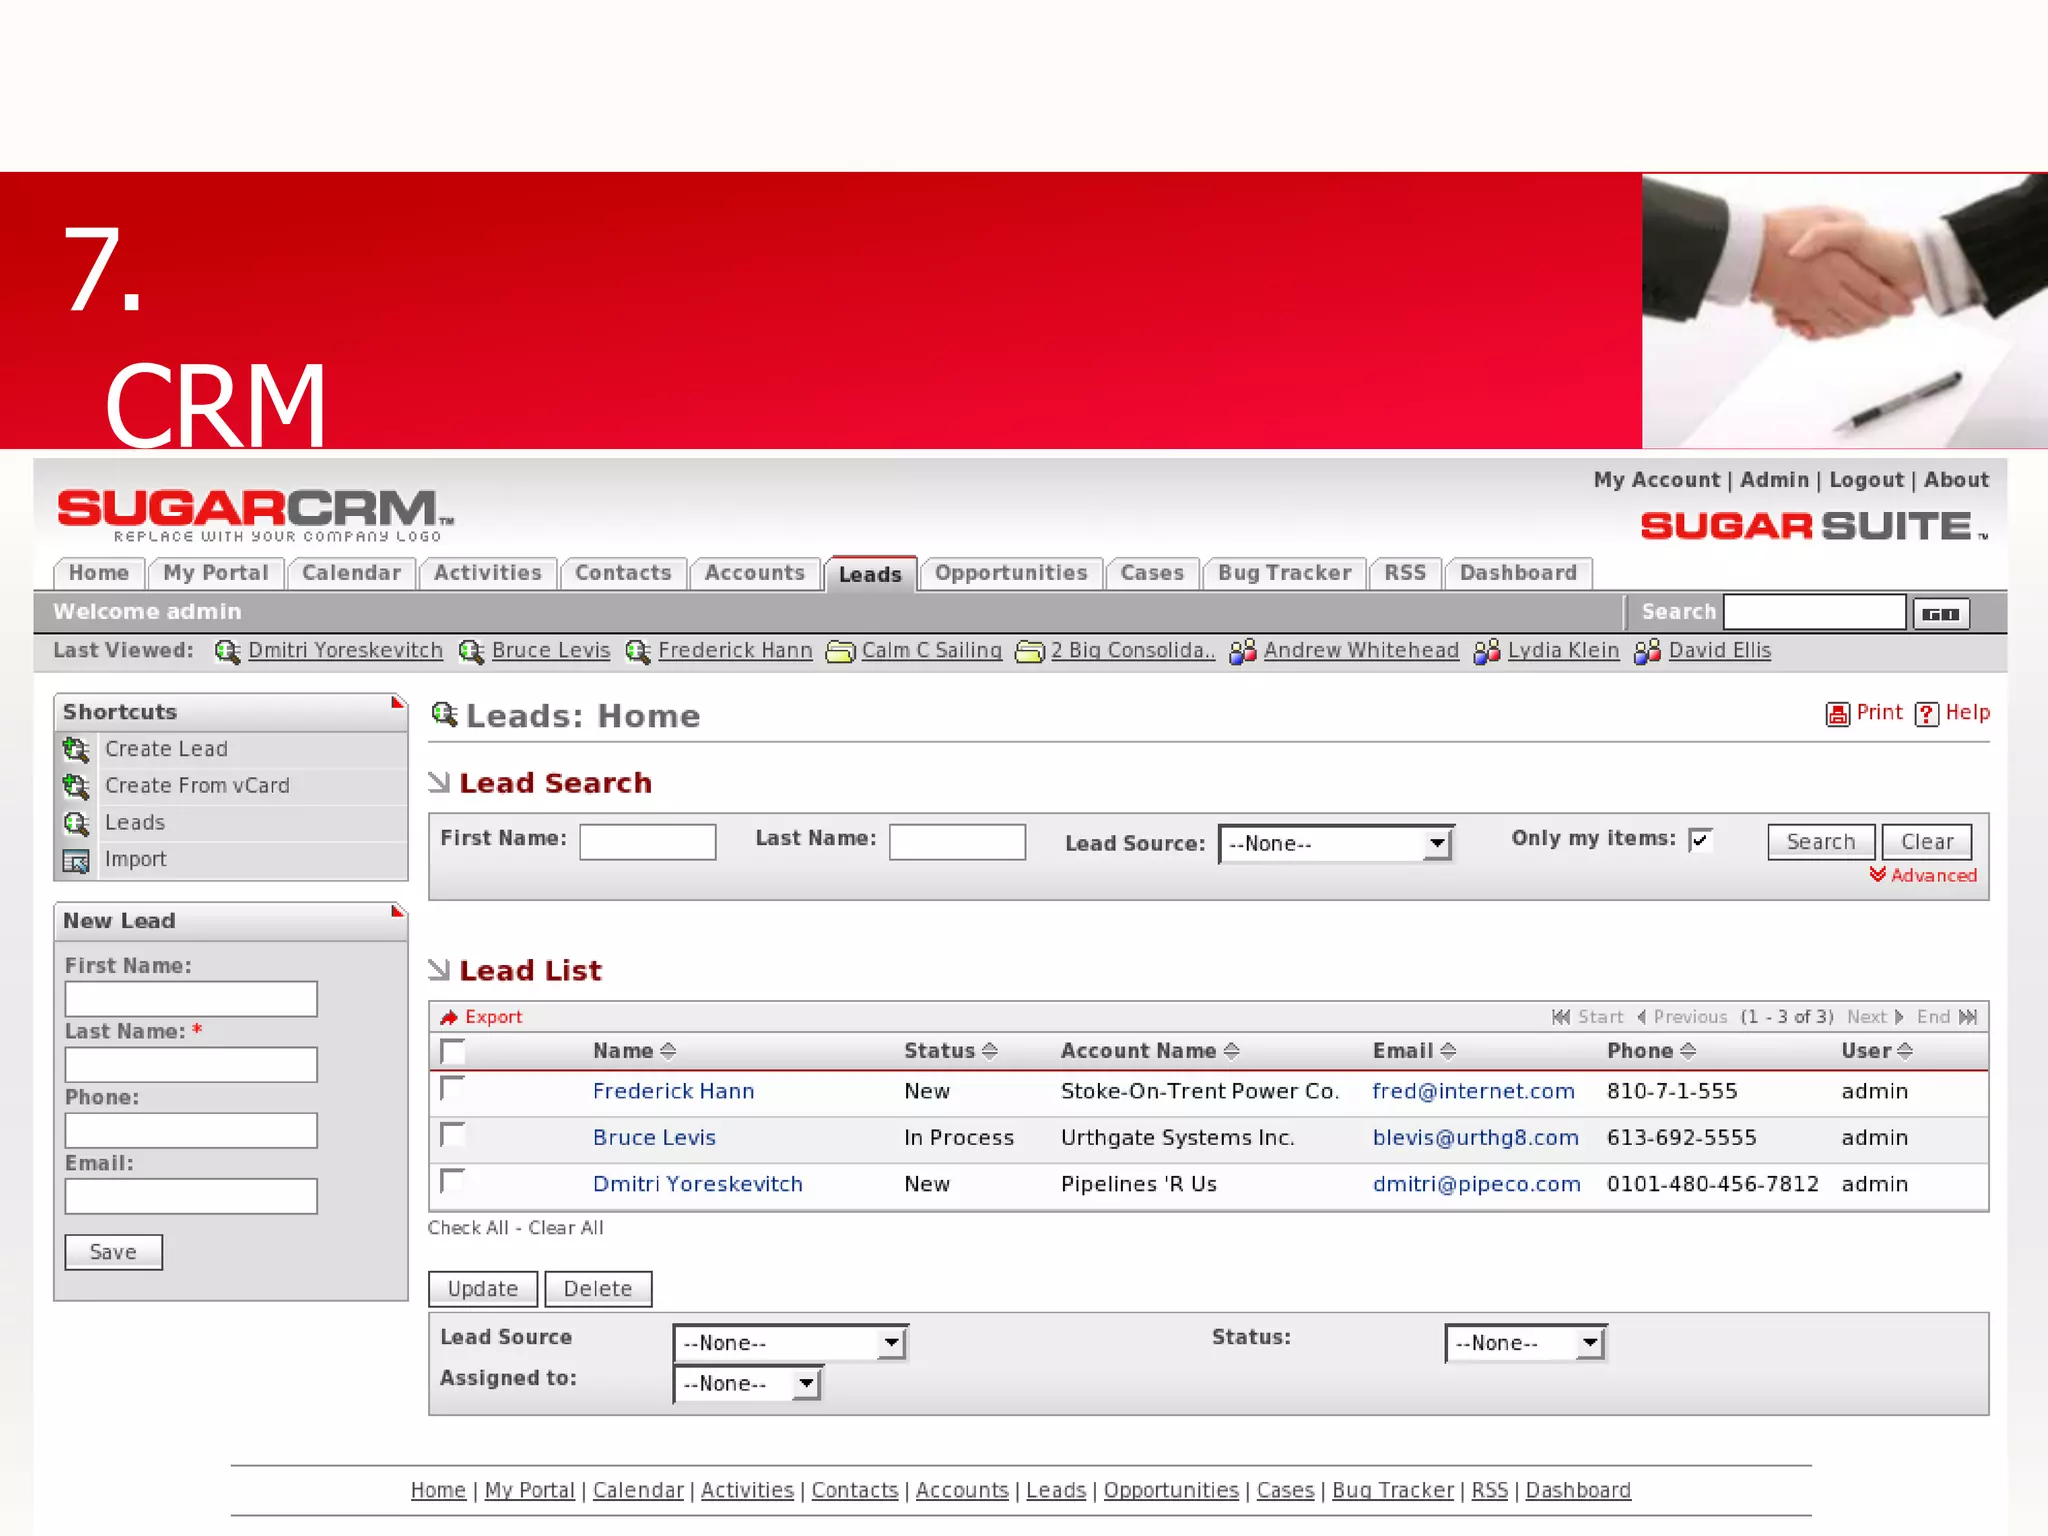
Task: Click the Create From vCard icon
Action: pyautogui.click(x=76, y=786)
